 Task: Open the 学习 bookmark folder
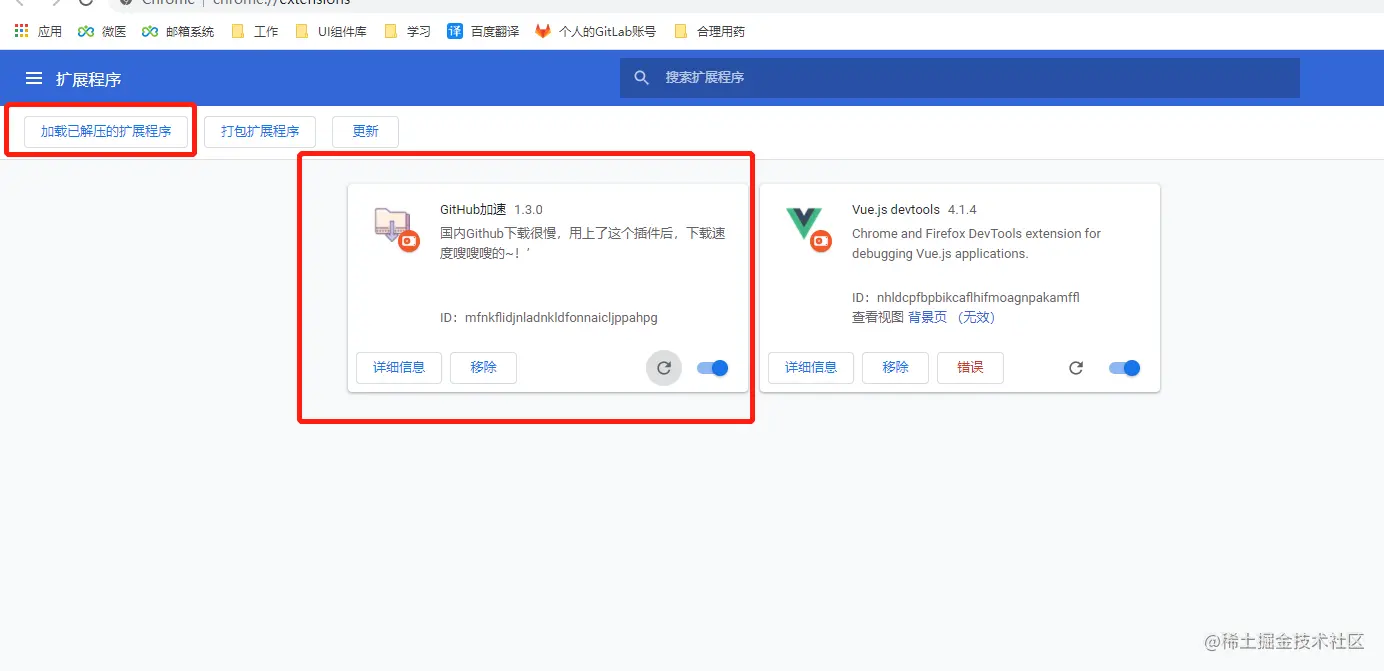[408, 31]
